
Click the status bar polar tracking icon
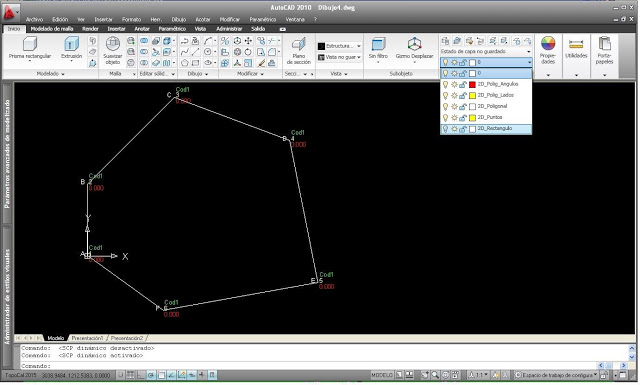(x=151, y=375)
